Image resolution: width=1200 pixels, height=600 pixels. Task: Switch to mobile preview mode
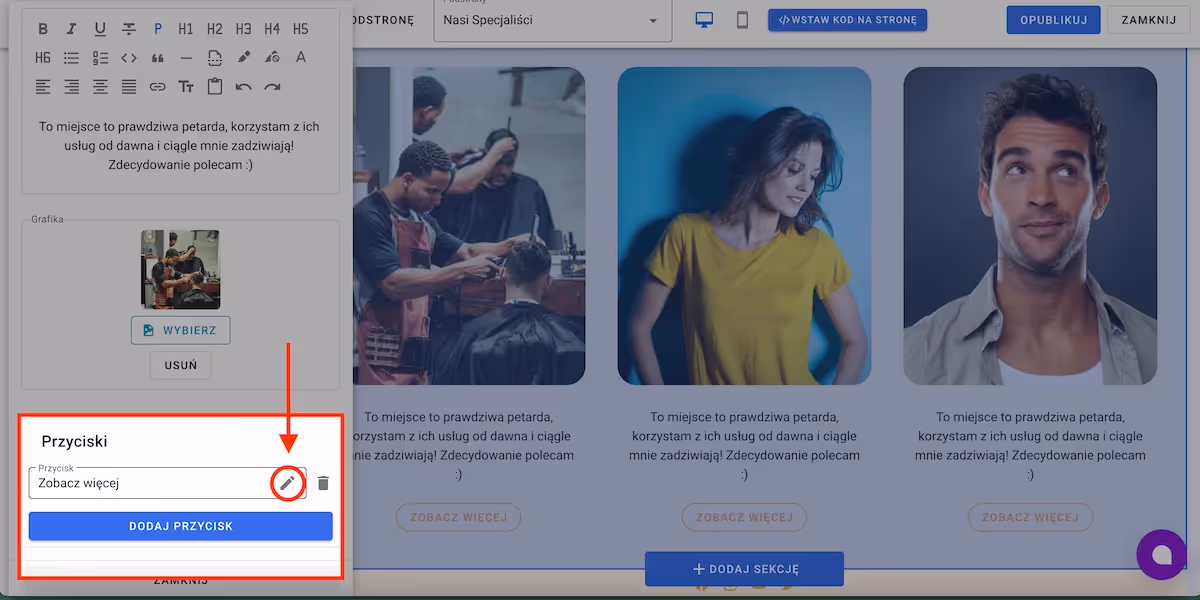(742, 20)
